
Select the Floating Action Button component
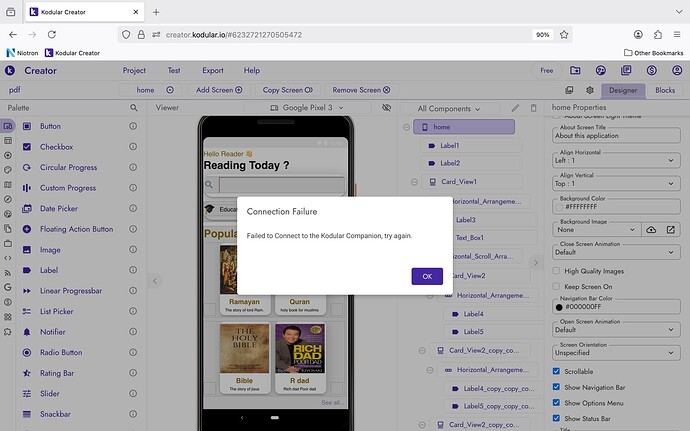(79, 229)
